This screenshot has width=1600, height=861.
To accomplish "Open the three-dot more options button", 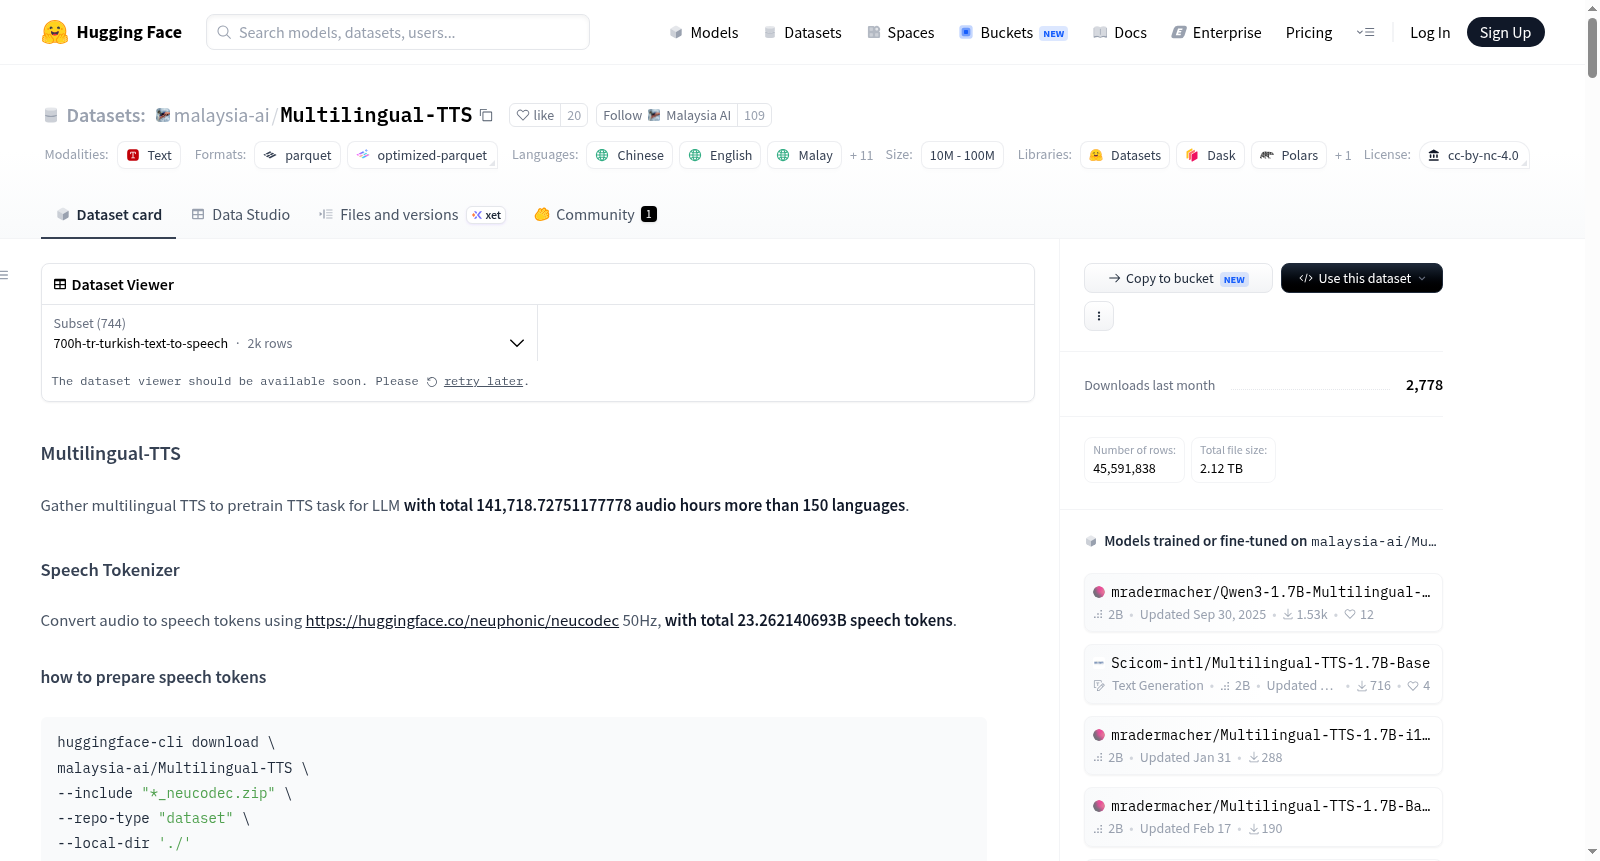I will click(1099, 316).
